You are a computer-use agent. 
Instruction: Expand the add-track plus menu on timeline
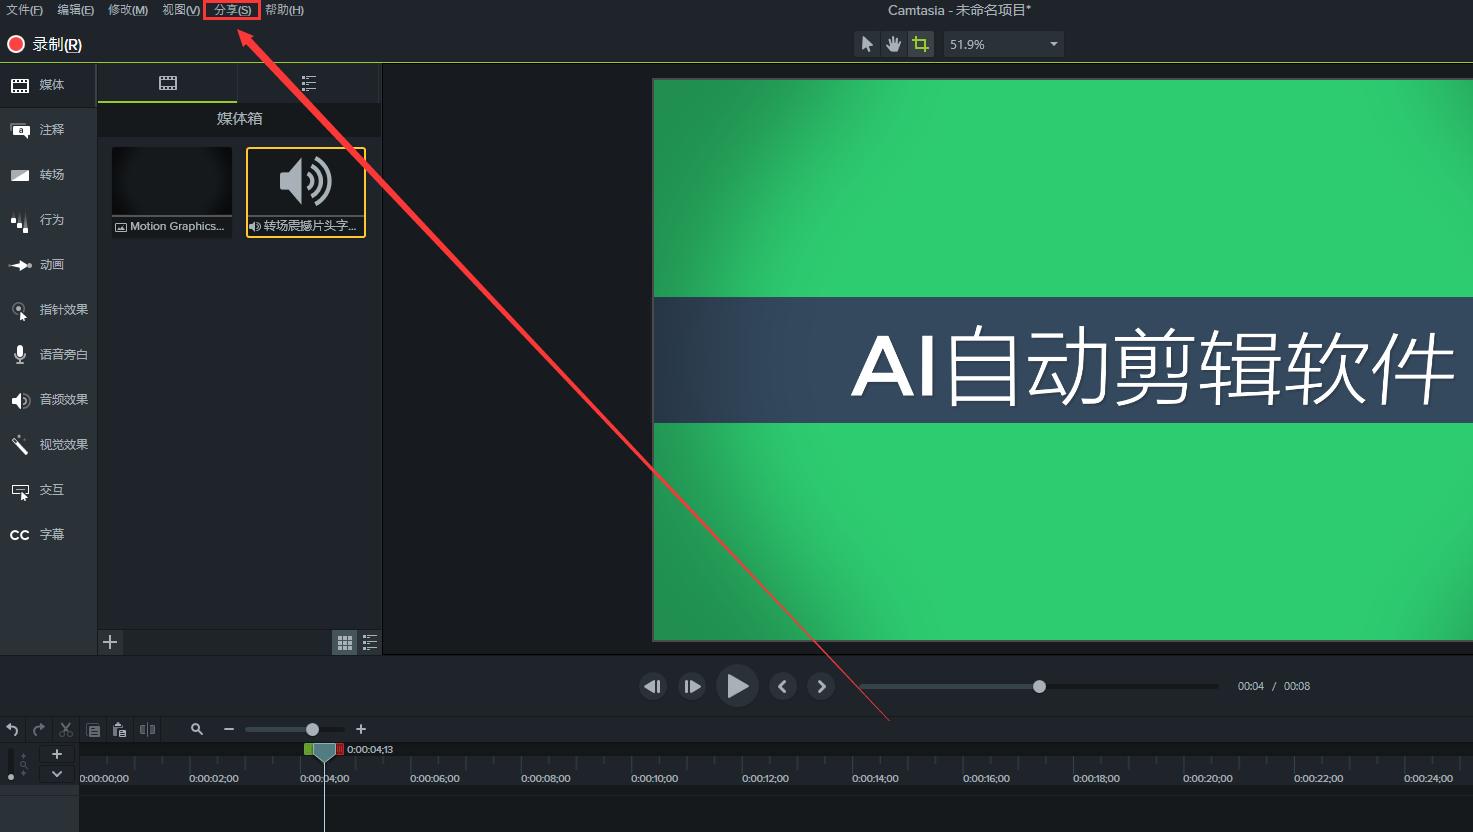(x=57, y=753)
